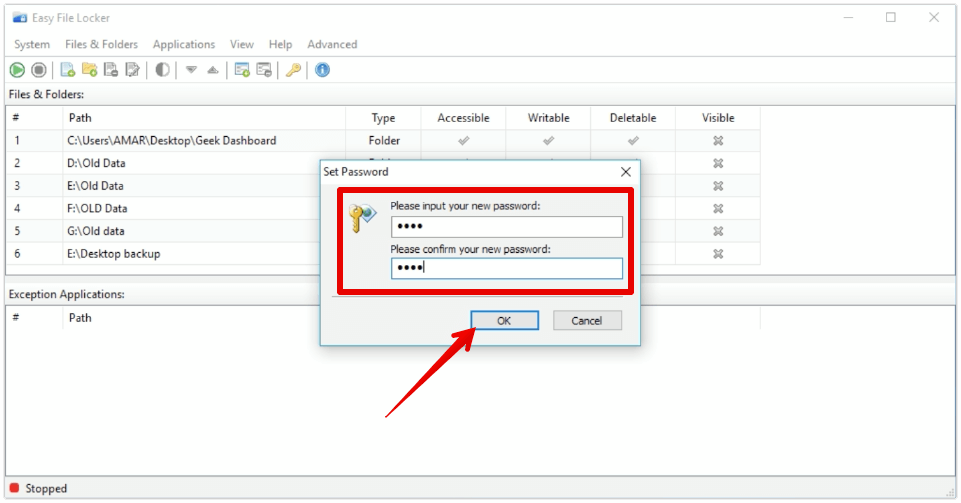Click the Add Folder toolbar icon
The width and height of the screenshot is (961, 503).
pos(89,70)
